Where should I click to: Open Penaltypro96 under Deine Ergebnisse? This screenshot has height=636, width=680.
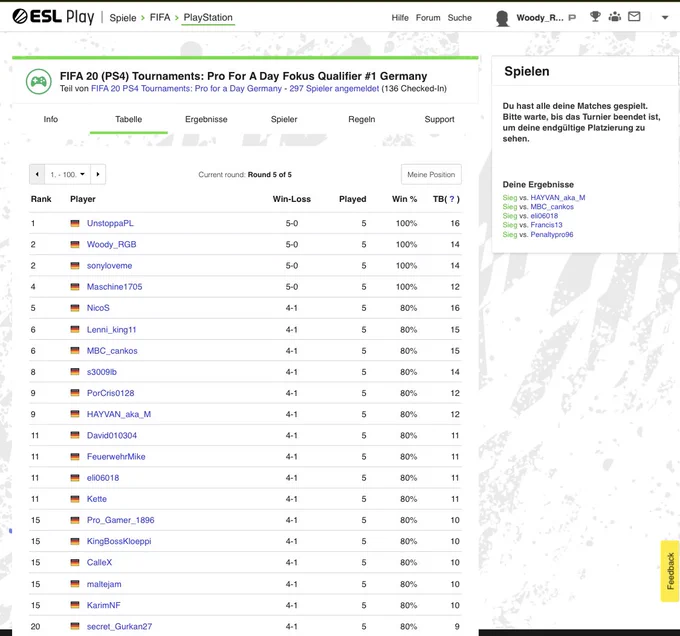click(x=552, y=235)
